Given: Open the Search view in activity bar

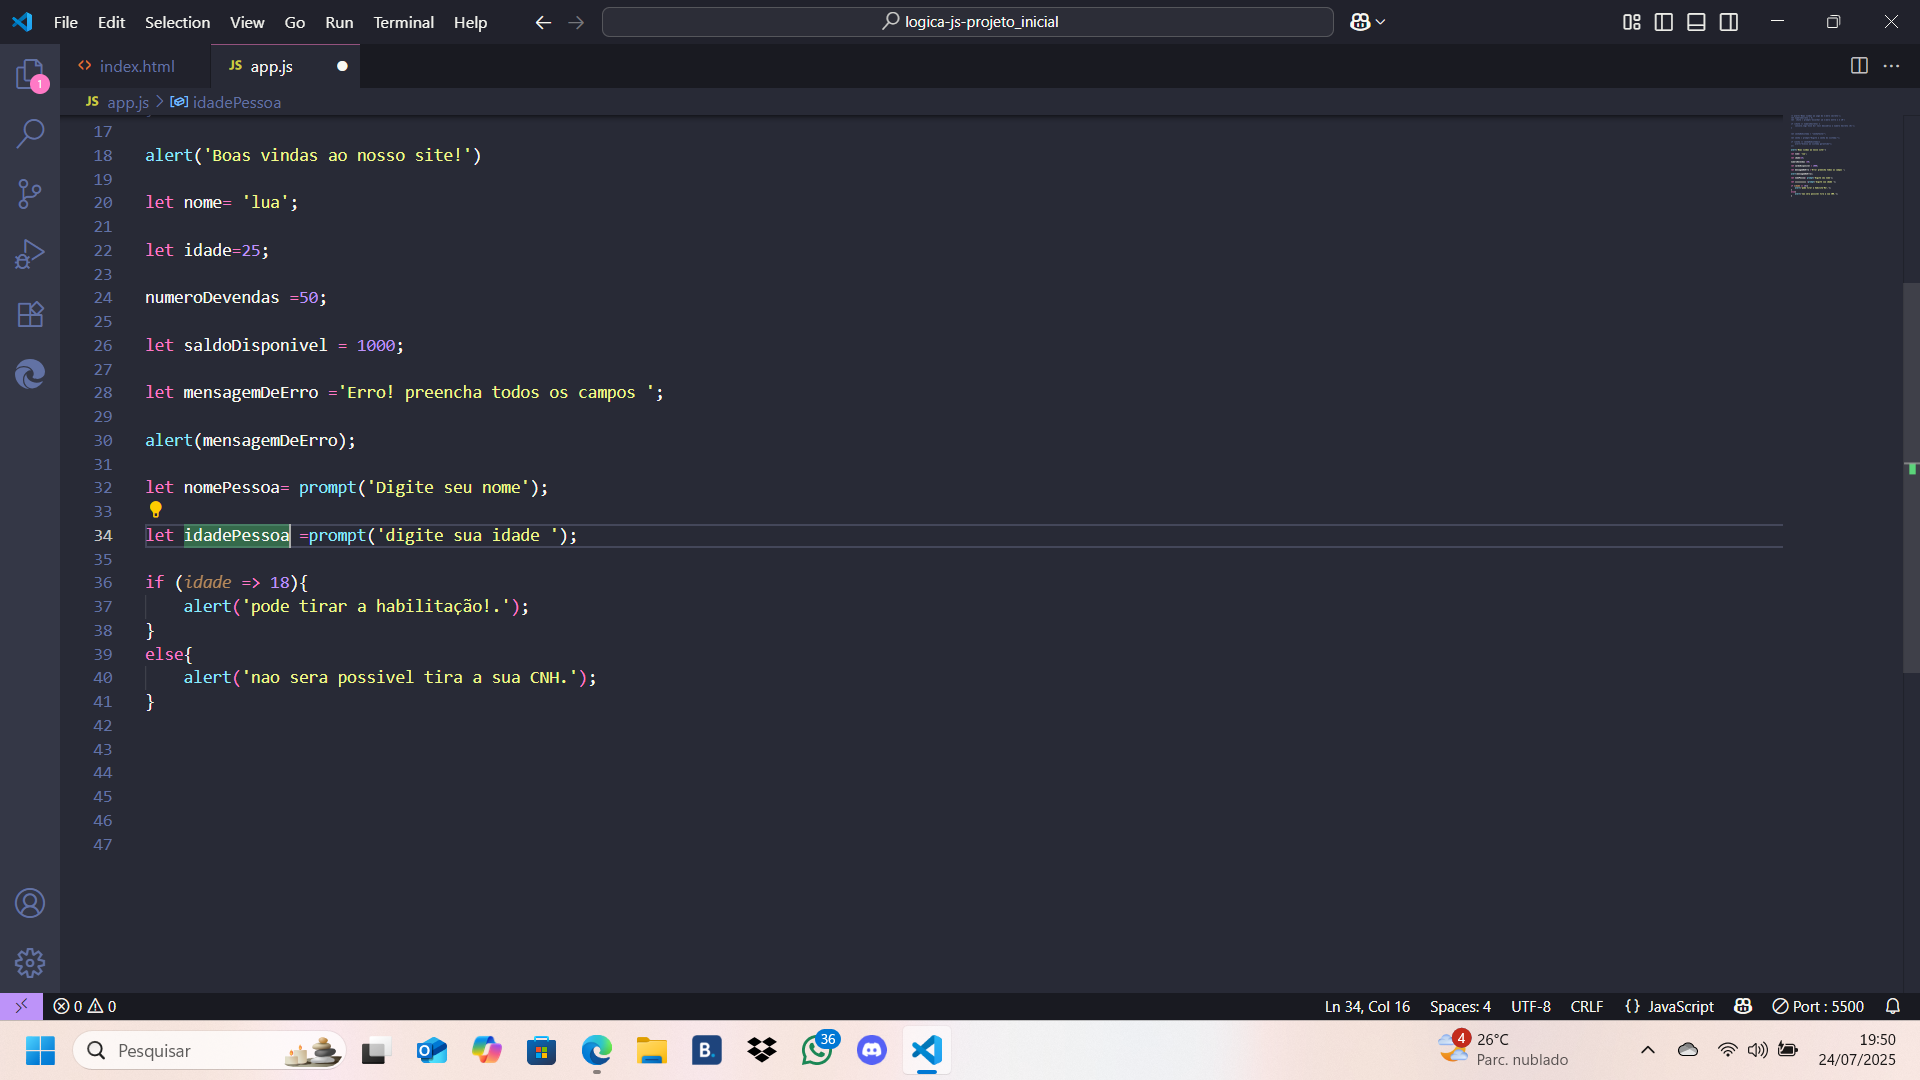Looking at the screenshot, I should pos(30,133).
